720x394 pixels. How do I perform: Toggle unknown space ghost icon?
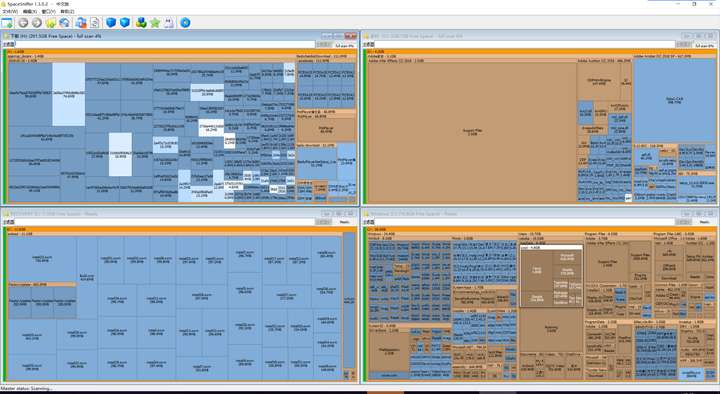tap(169, 23)
